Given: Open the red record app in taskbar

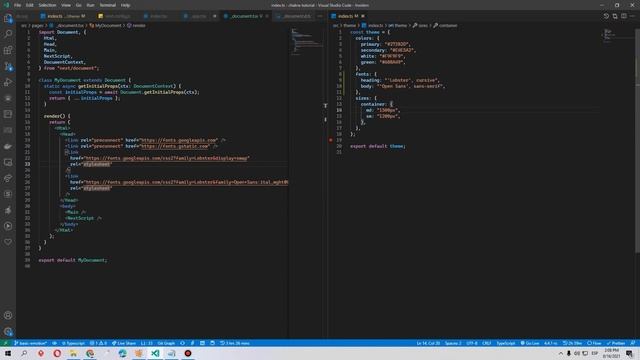Looking at the screenshot, I should click(x=188, y=353).
